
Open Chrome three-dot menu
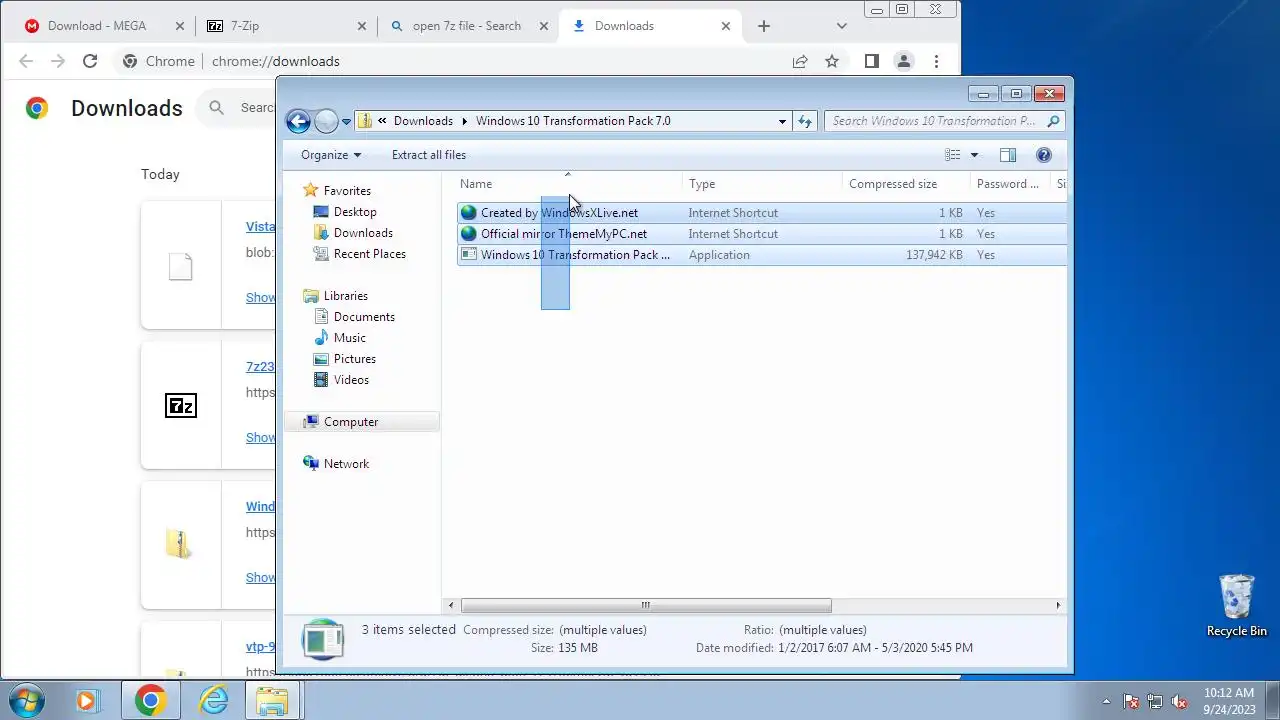(x=936, y=61)
